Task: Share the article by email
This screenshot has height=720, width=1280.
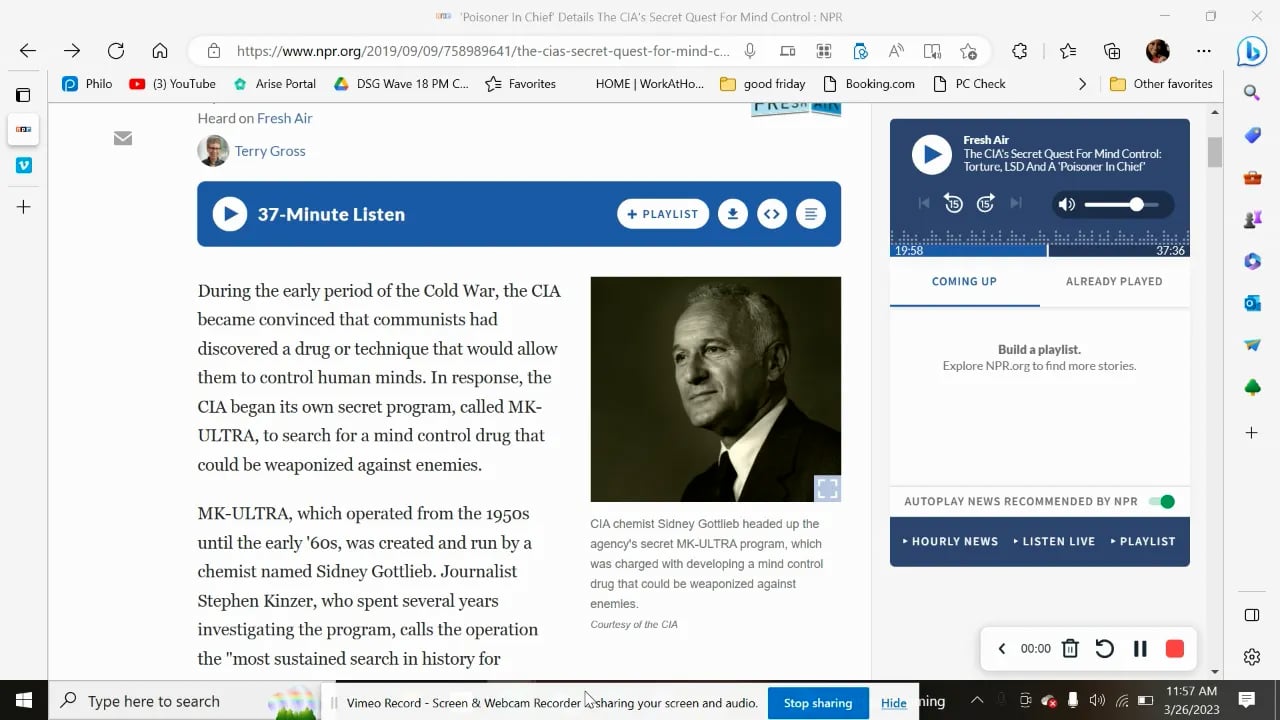Action: (123, 138)
